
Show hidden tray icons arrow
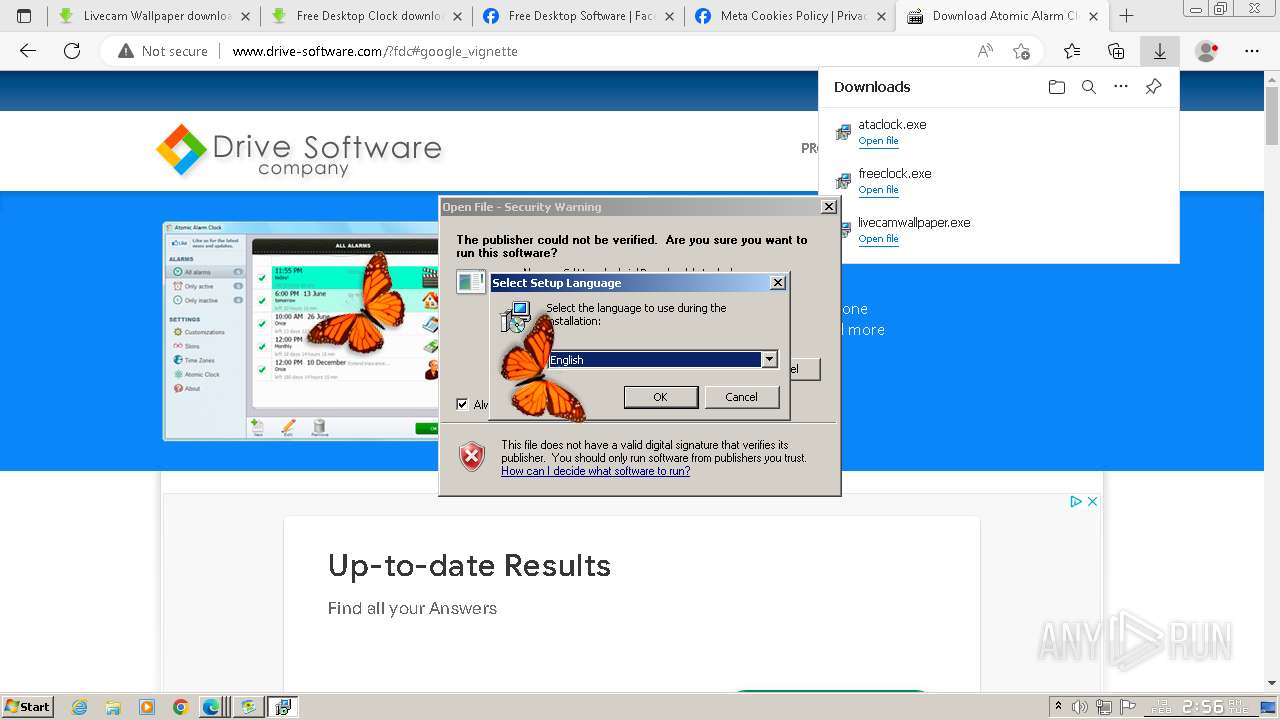coord(1058,707)
